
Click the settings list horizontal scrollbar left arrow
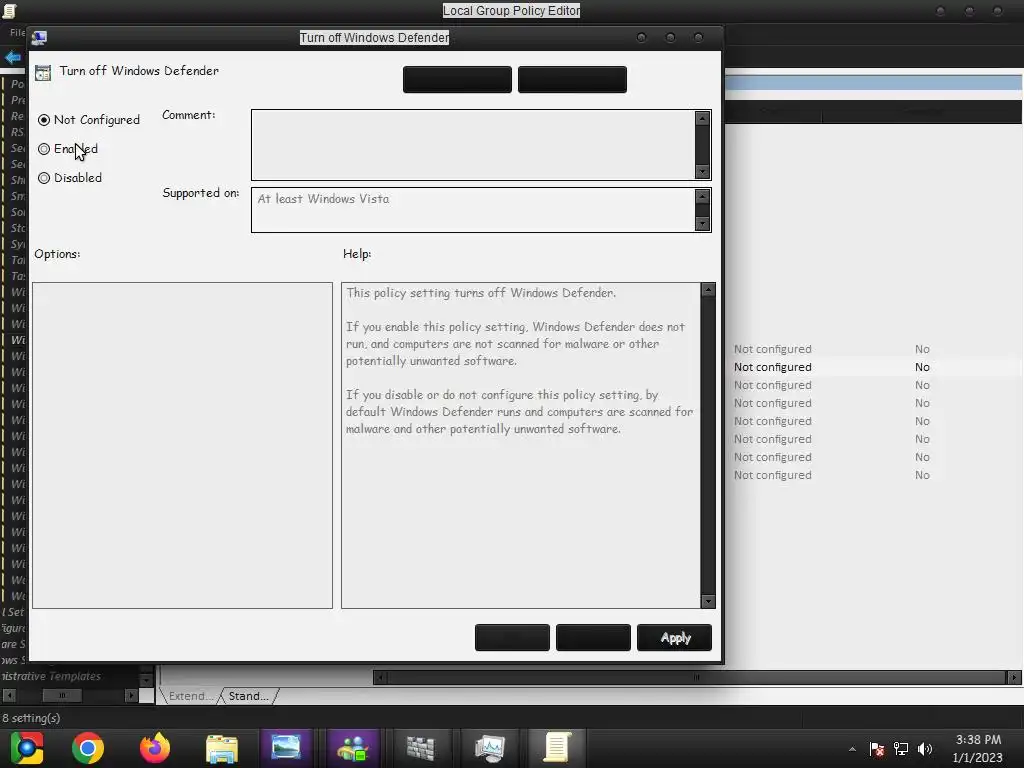coord(380,677)
